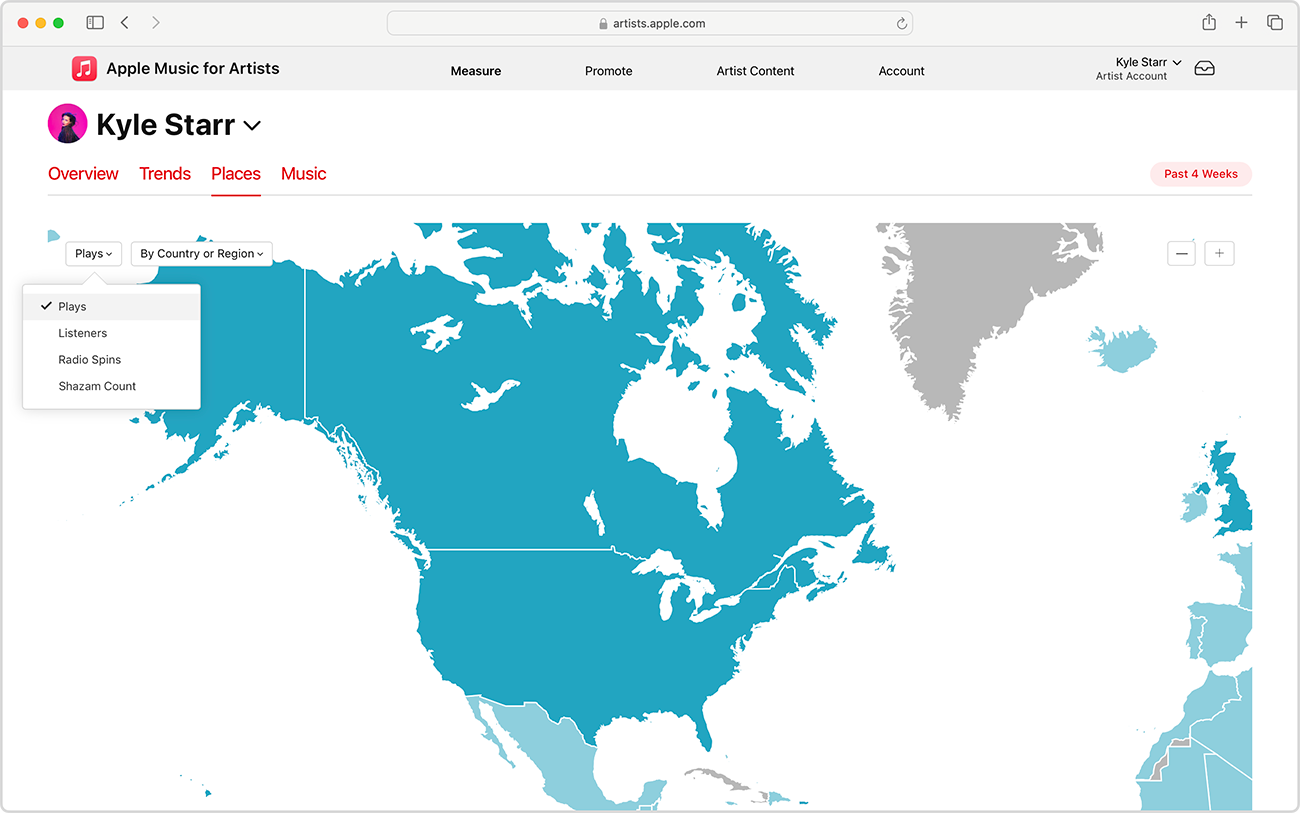This screenshot has width=1300, height=813.
Task: Click the Past 4 Weeks button
Action: point(1200,174)
